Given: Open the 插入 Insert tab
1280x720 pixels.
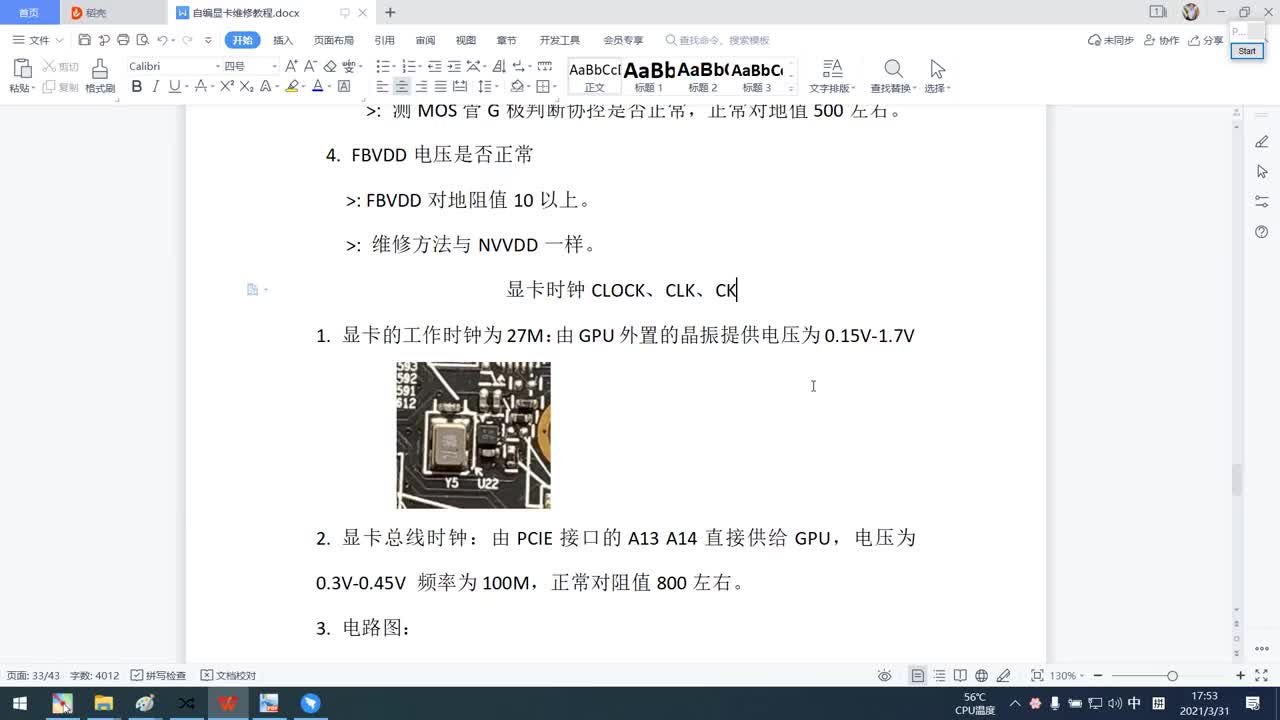Looking at the screenshot, I should point(283,40).
